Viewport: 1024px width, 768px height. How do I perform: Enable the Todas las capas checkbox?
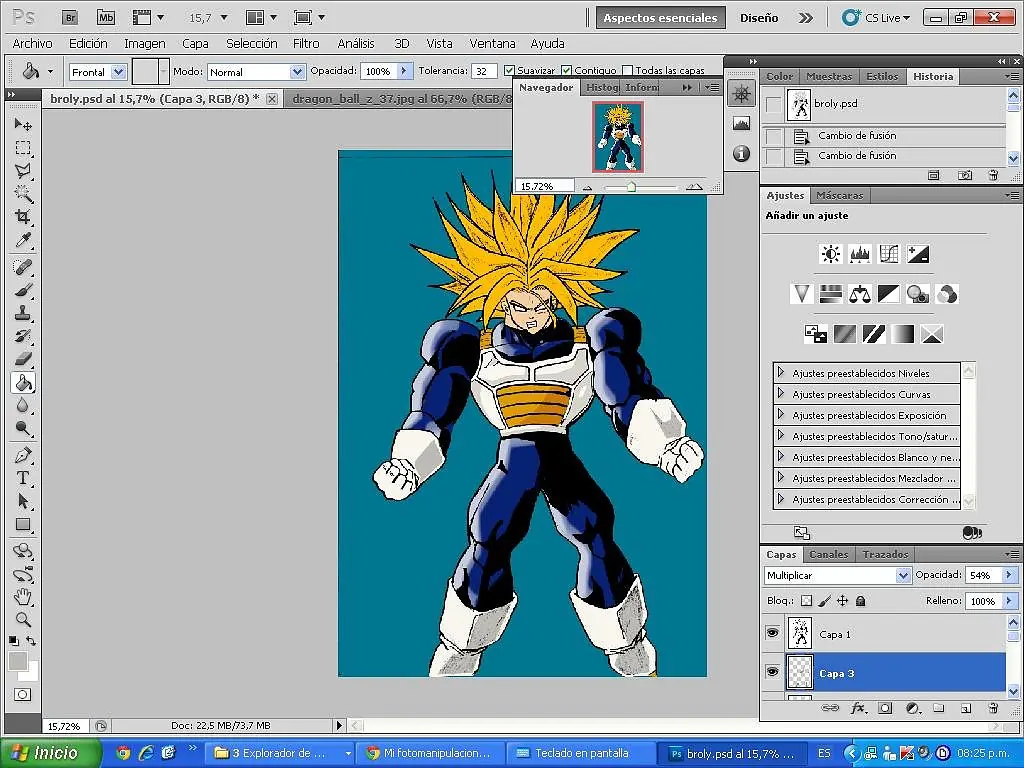click(x=628, y=71)
